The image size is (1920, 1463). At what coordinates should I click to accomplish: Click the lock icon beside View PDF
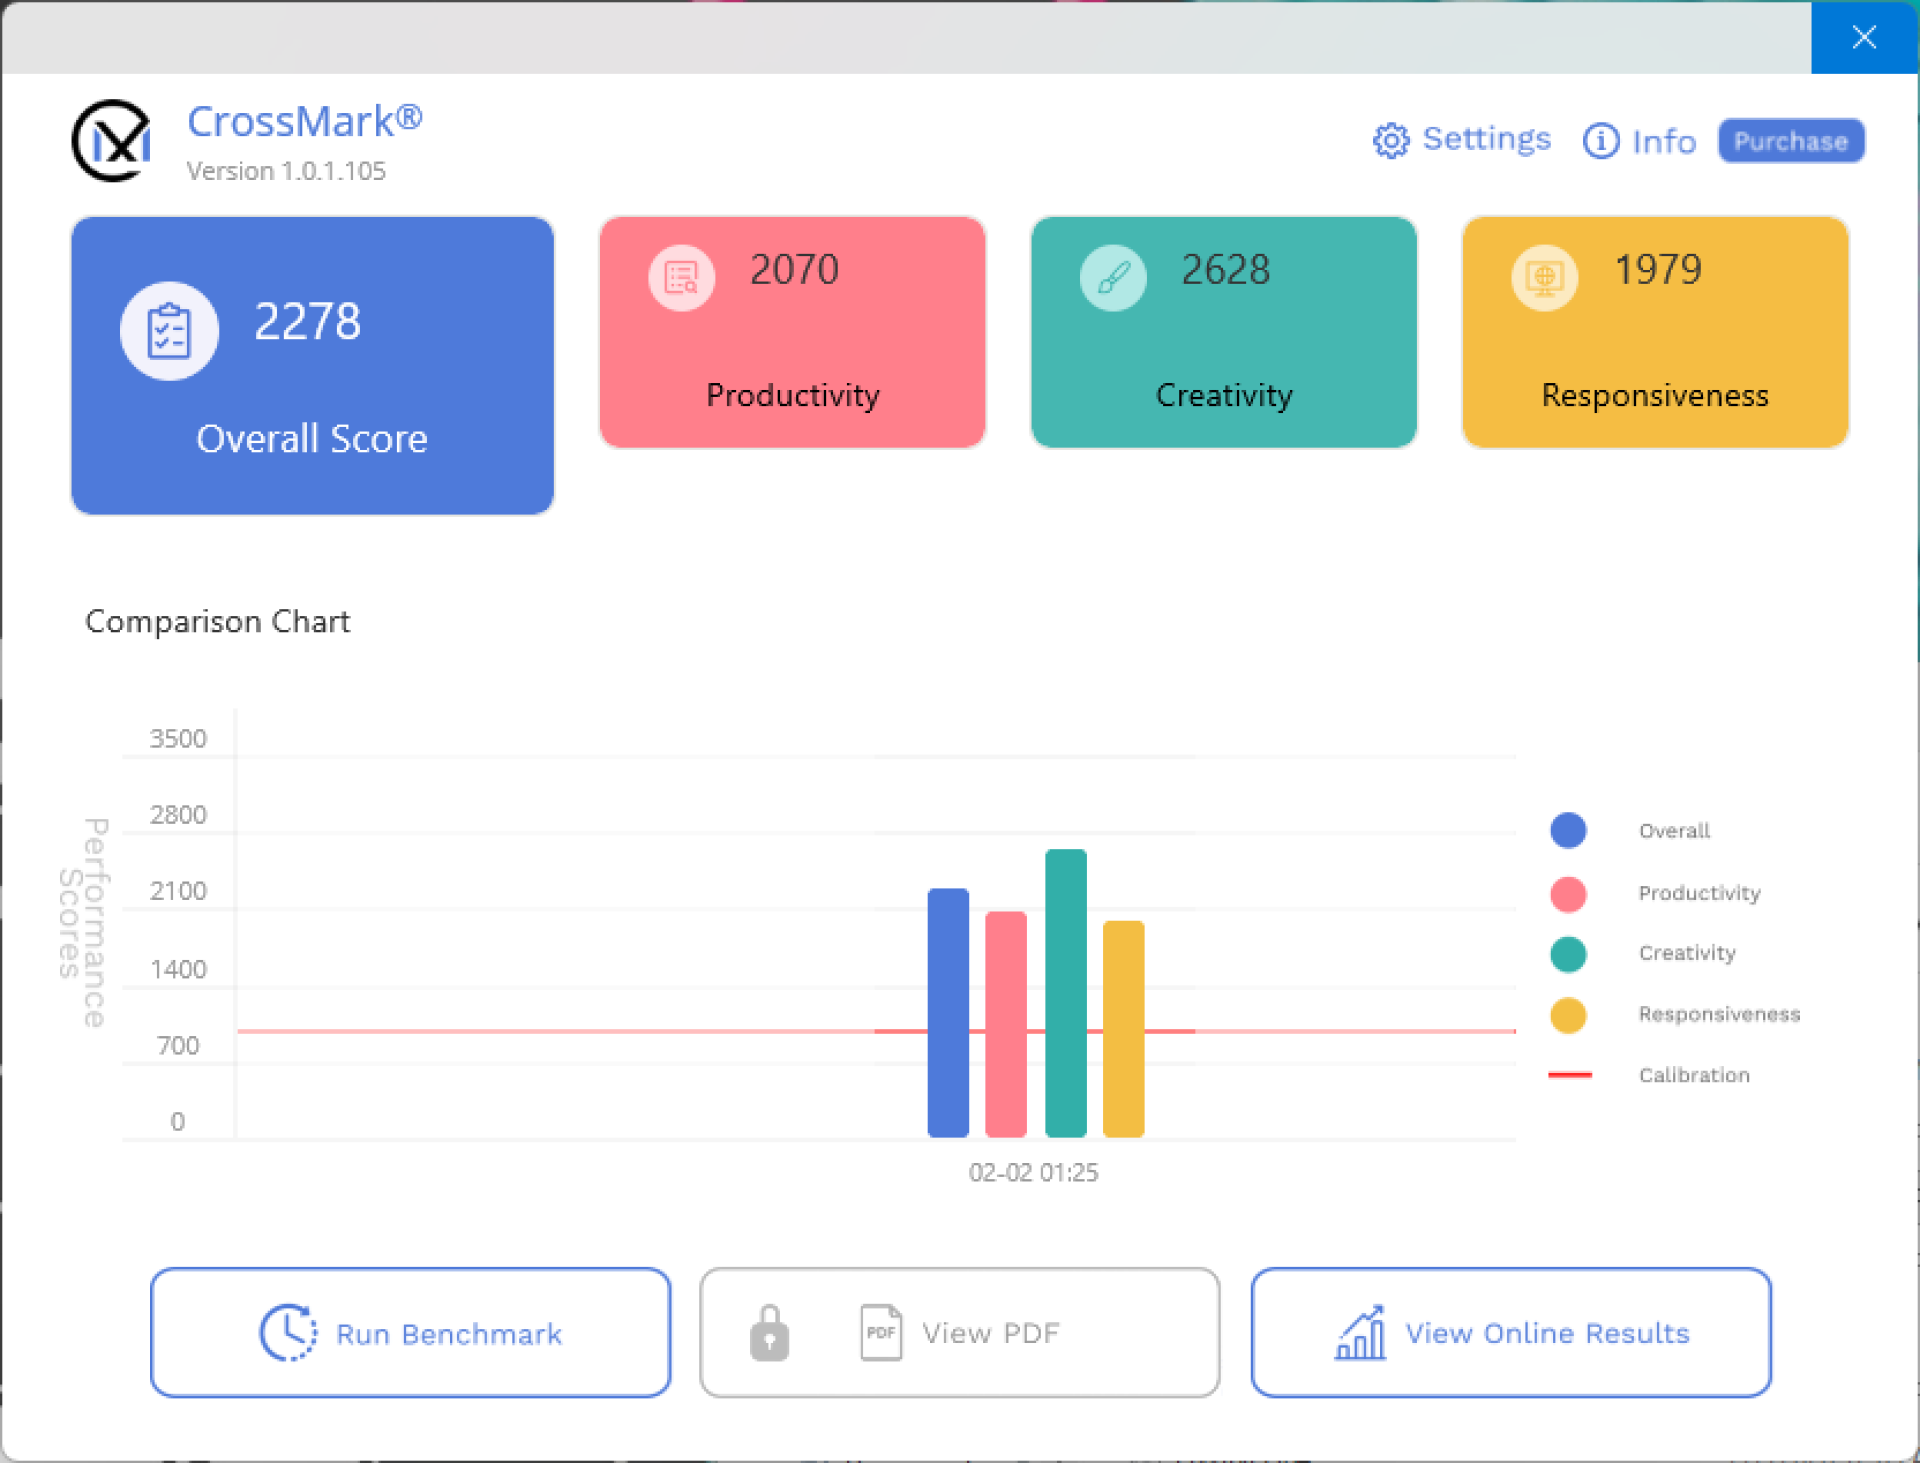[769, 1332]
